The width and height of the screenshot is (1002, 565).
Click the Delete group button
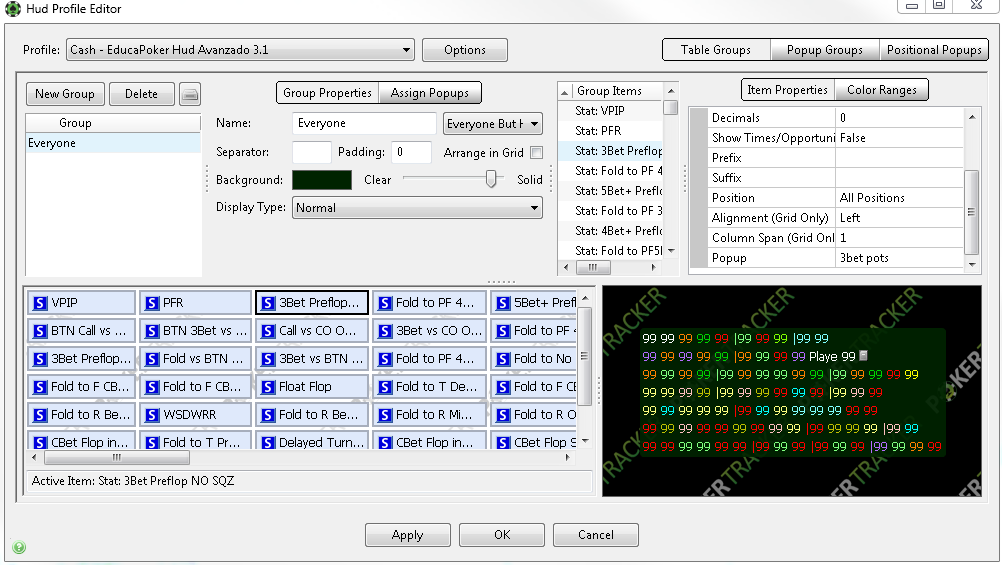(x=141, y=94)
